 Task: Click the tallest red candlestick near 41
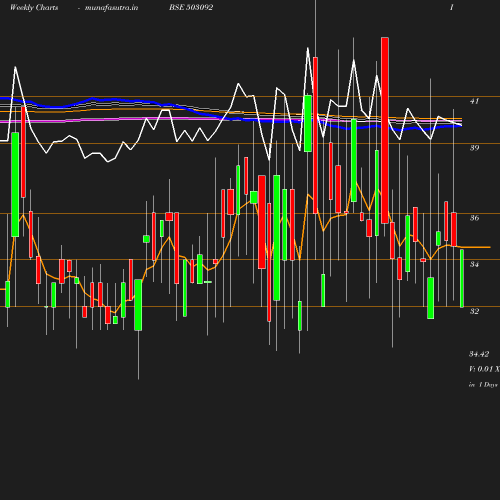(385, 130)
